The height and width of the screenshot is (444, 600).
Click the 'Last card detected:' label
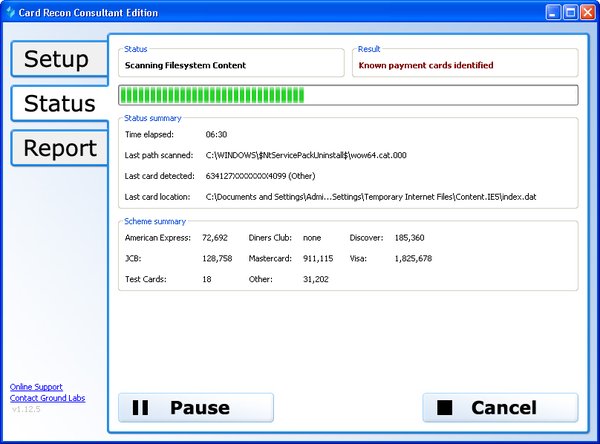[160, 176]
